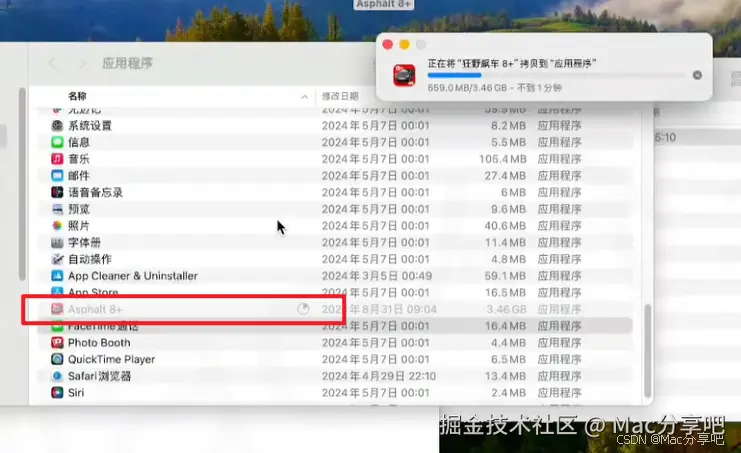This screenshot has width=741, height=453.
Task: Click the 系统设置 app icon
Action: (x=57, y=126)
